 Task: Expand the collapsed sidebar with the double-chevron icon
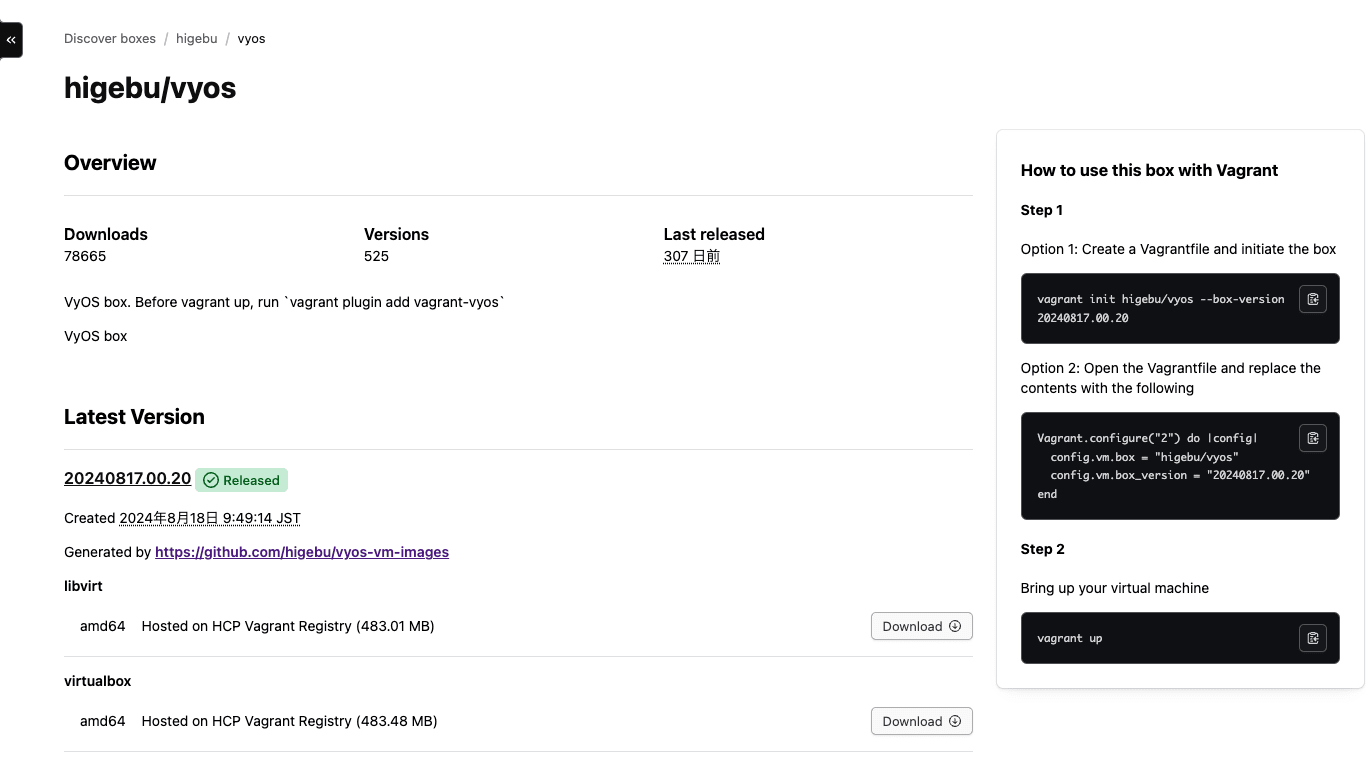(x=11, y=40)
